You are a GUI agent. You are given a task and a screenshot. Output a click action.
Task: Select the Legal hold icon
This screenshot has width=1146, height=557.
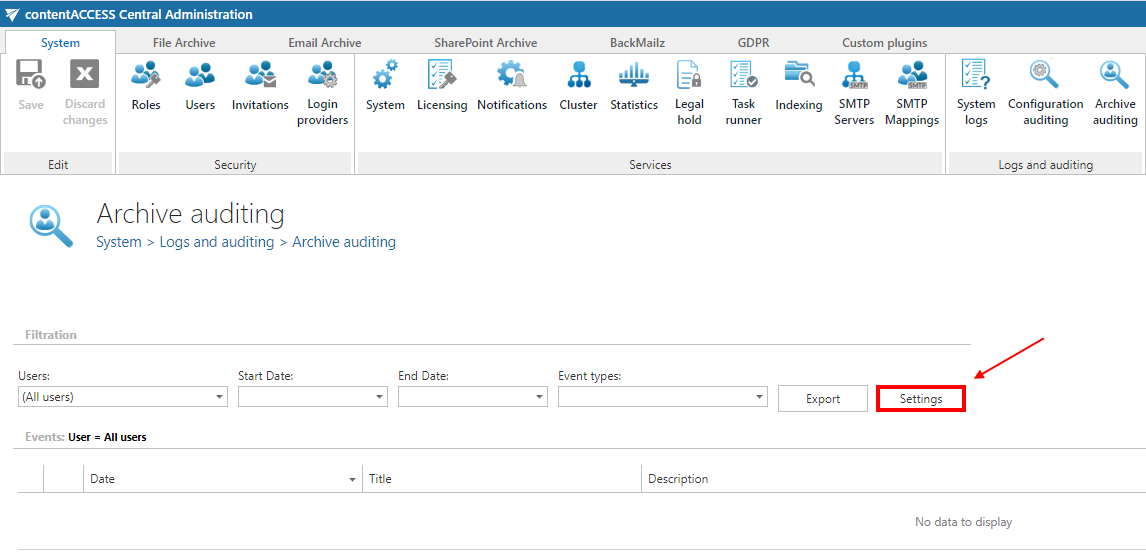(x=689, y=93)
